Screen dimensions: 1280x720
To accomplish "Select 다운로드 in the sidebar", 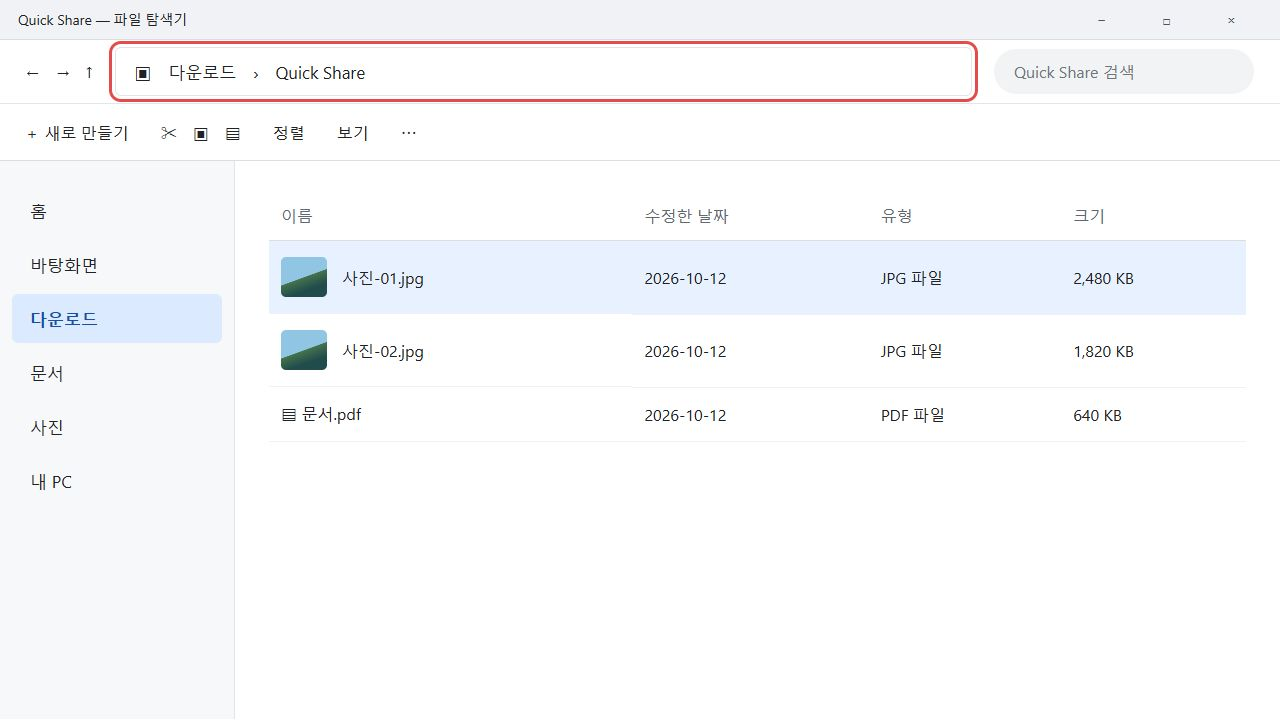I will 117,319.
